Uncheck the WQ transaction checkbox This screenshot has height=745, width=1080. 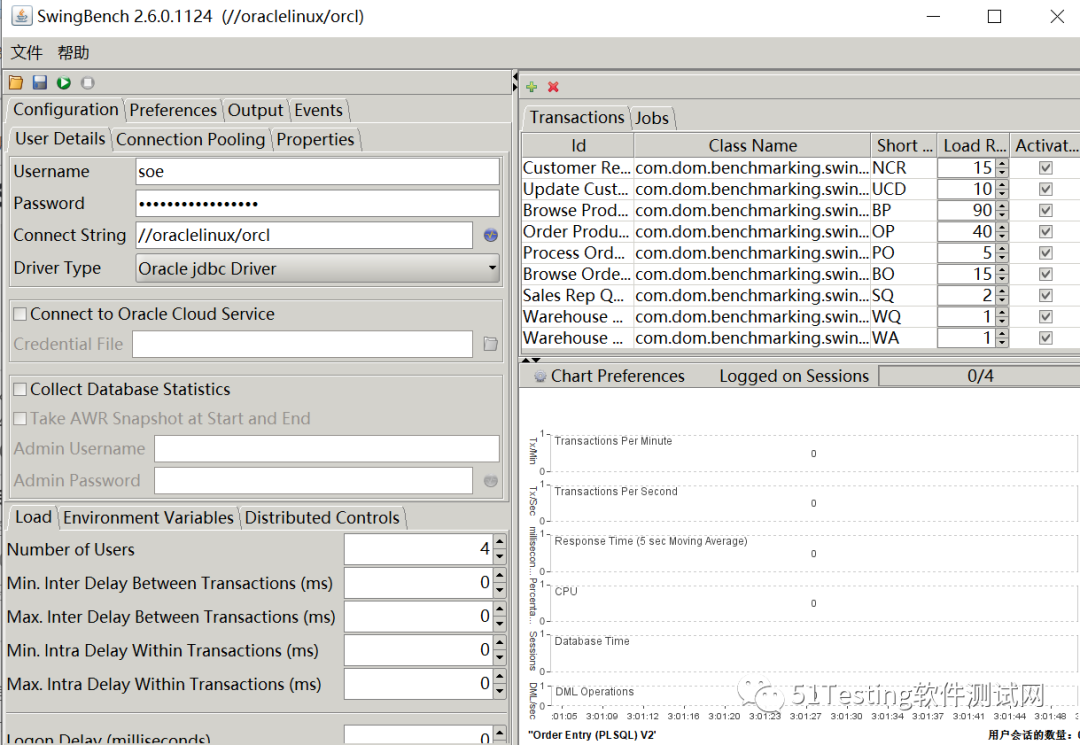tap(1046, 317)
